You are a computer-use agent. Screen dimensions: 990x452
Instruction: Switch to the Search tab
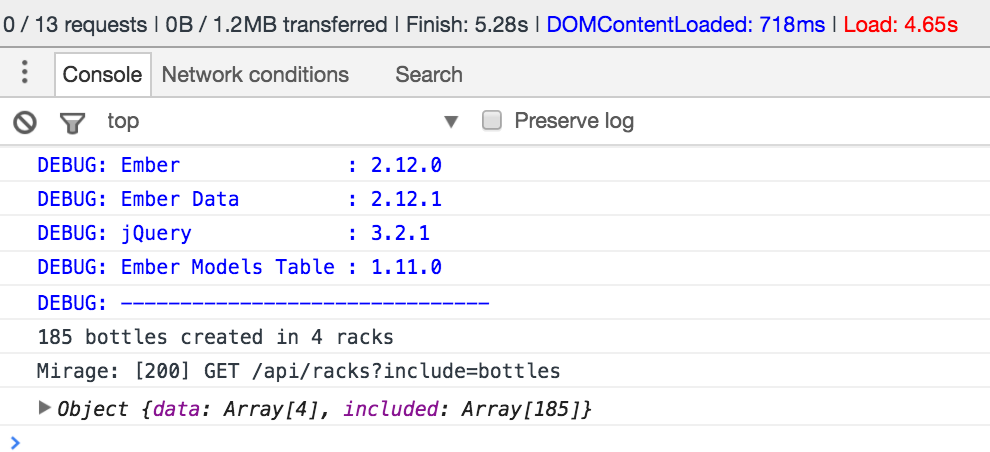coord(429,74)
